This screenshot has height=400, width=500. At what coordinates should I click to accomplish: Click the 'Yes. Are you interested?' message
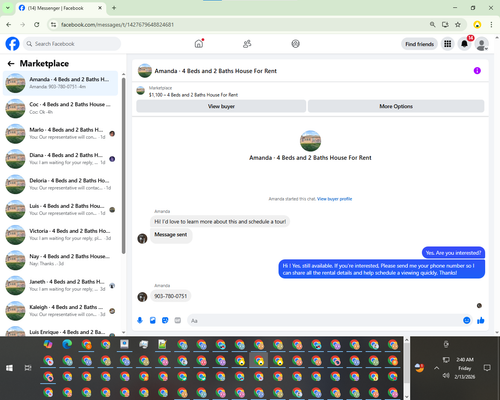(x=453, y=253)
